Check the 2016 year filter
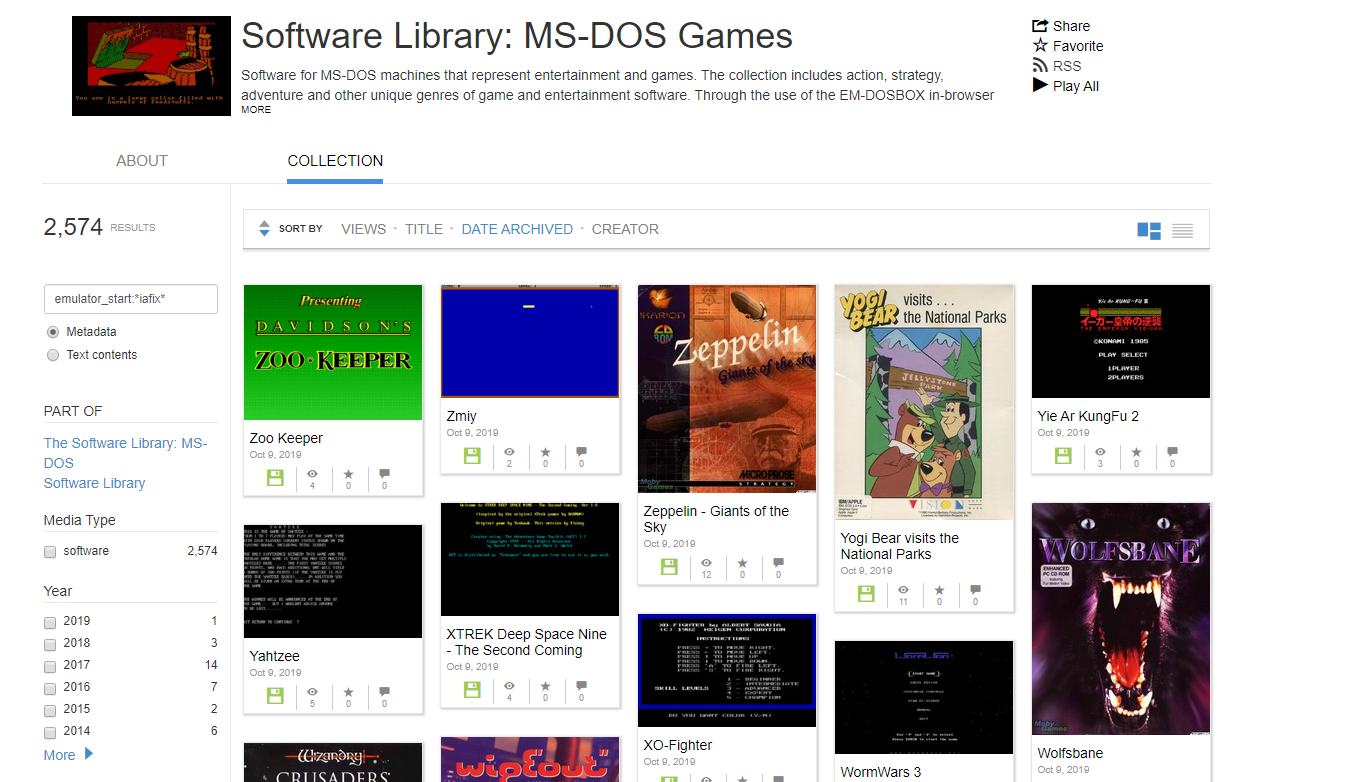This screenshot has width=1361, height=782. pos(50,687)
